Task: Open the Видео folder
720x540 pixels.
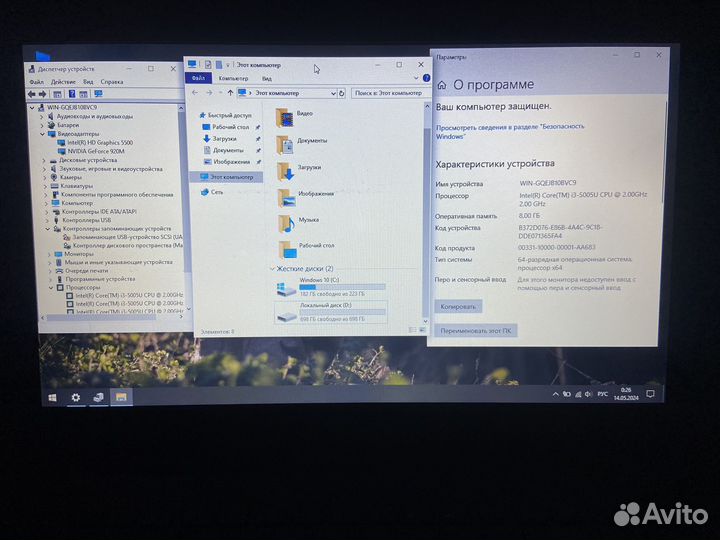Action: (294, 117)
